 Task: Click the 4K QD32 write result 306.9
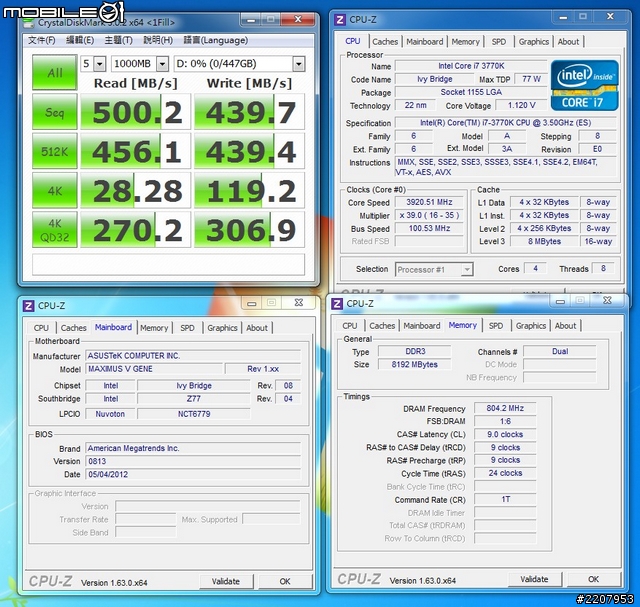[x=249, y=230]
